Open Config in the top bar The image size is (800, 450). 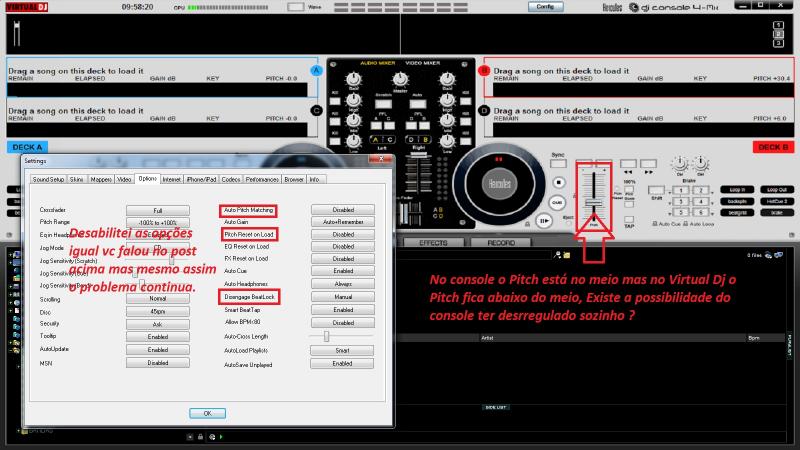pos(545,7)
